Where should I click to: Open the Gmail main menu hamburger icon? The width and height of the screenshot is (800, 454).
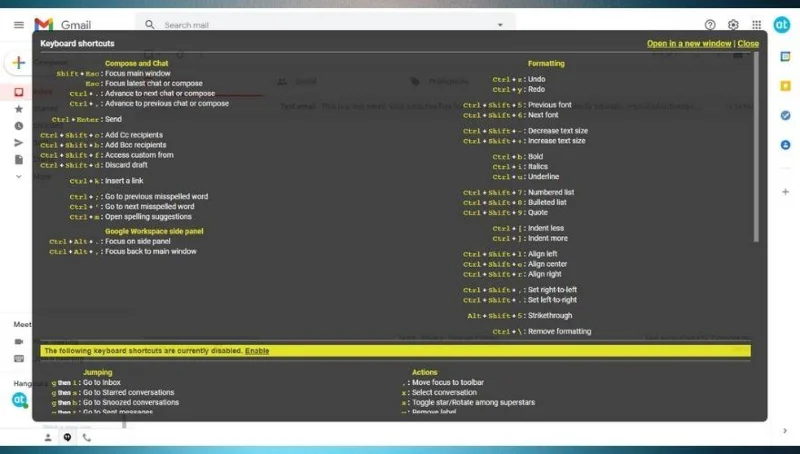19,24
